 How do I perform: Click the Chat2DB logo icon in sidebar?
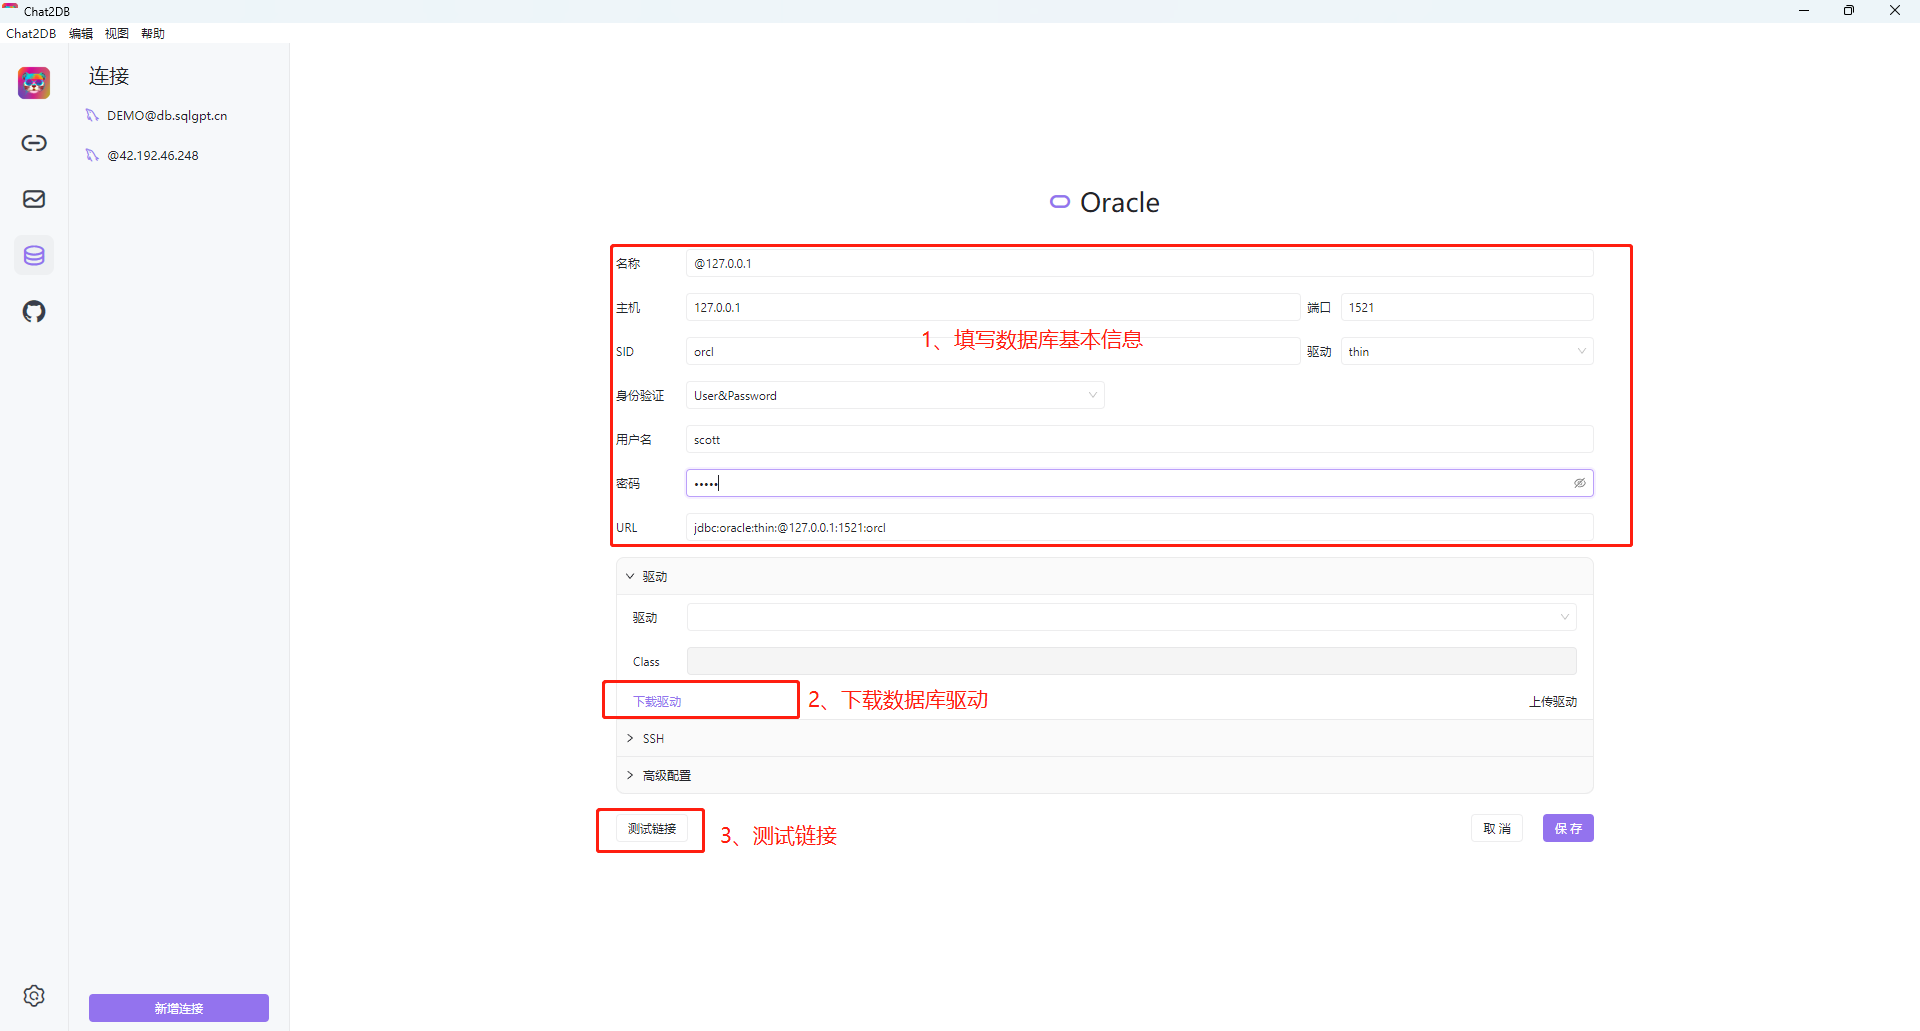click(x=34, y=83)
